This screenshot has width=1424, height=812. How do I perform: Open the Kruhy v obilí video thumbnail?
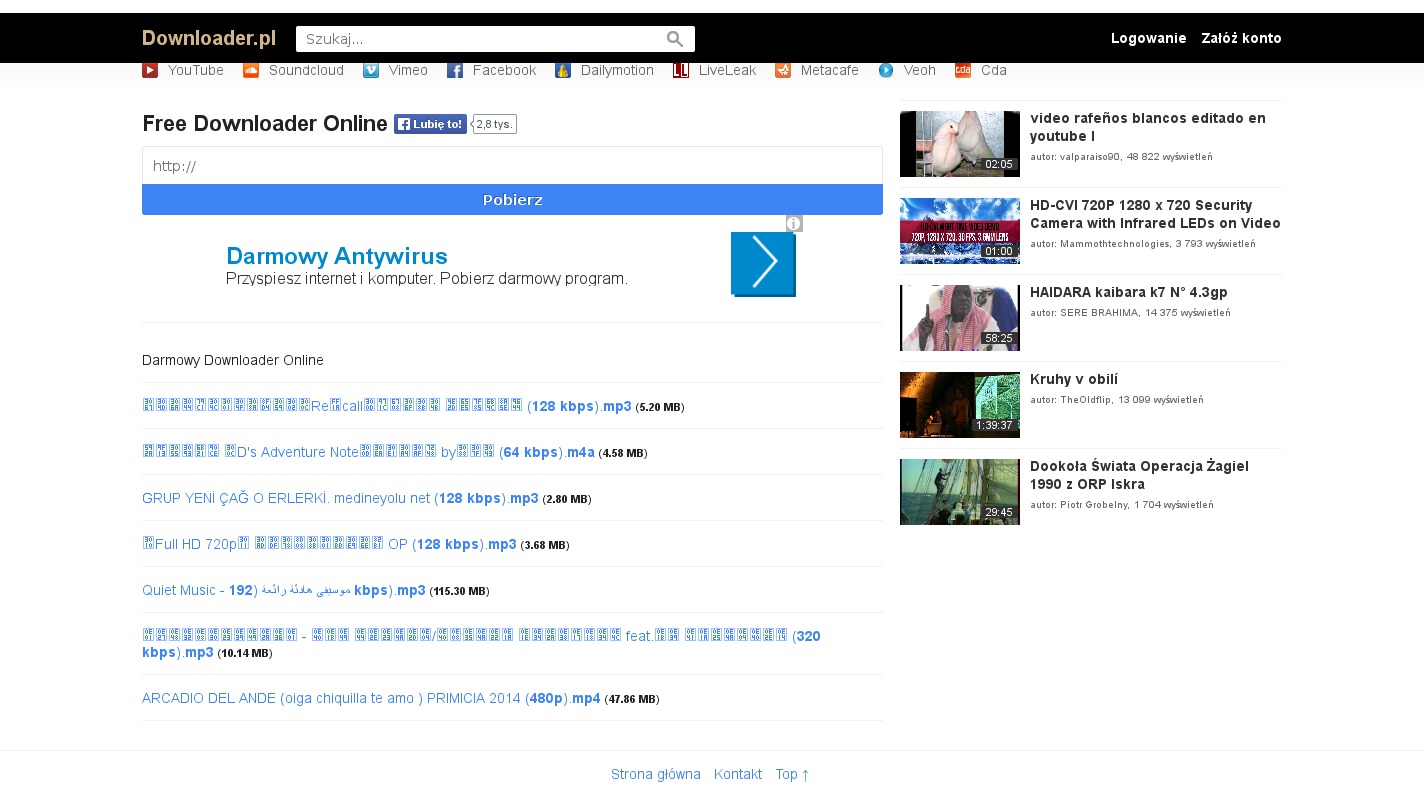tap(959, 405)
